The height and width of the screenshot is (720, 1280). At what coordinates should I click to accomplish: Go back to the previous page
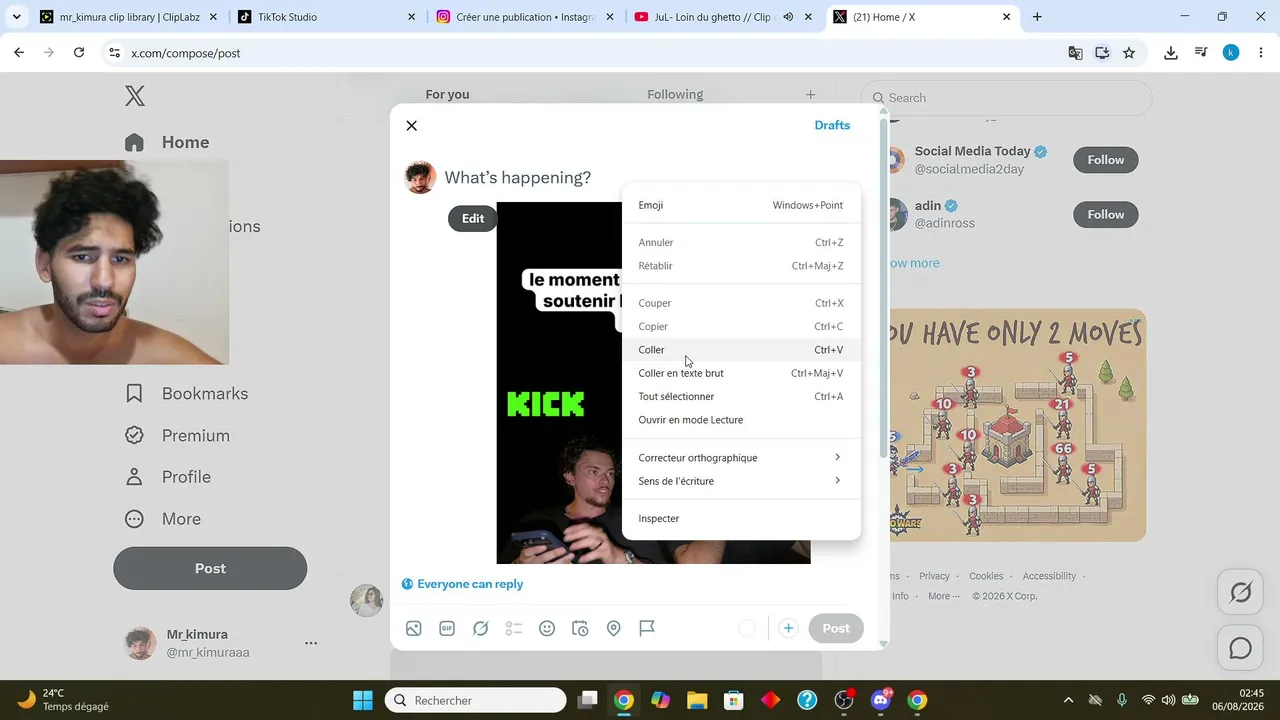19,53
